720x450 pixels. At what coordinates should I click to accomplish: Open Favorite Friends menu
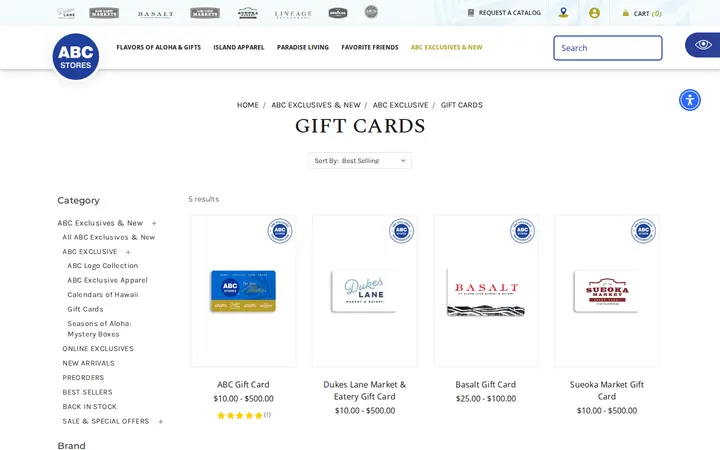tap(370, 47)
